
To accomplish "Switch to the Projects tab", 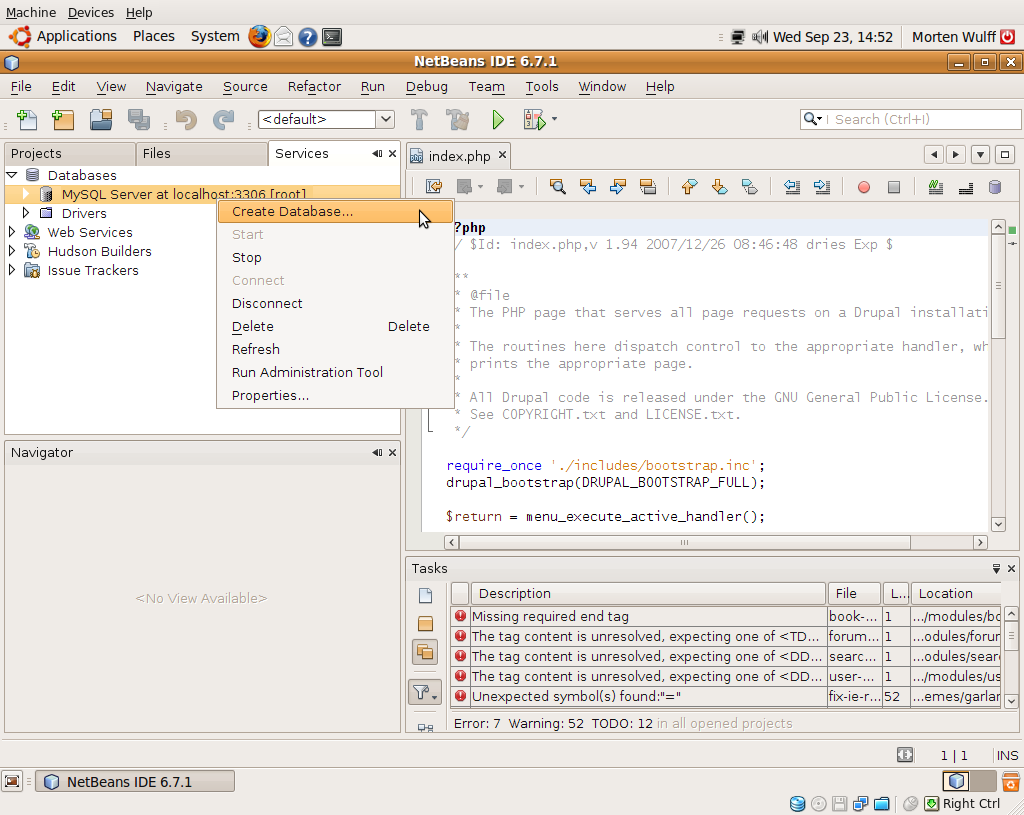I will point(70,153).
